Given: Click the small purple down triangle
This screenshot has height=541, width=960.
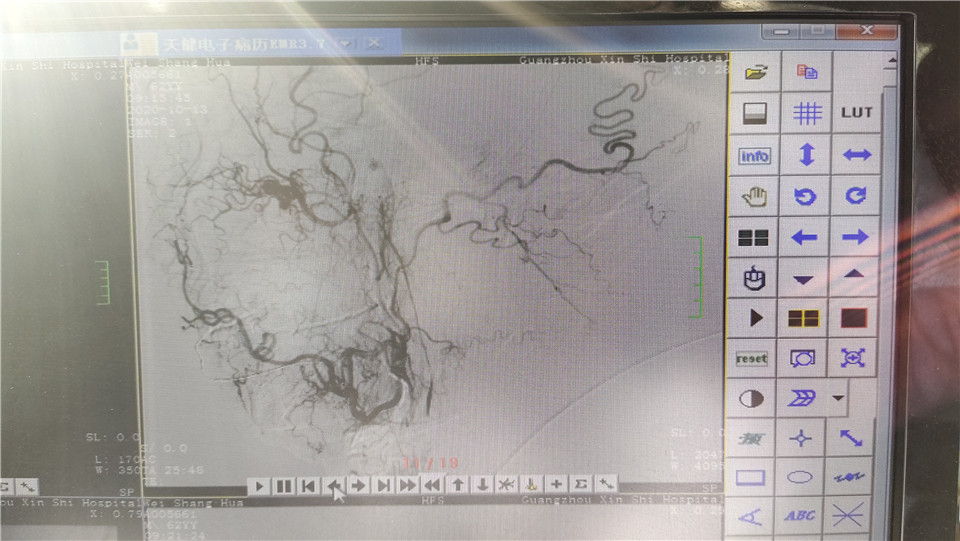Looking at the screenshot, I should click(x=803, y=280).
